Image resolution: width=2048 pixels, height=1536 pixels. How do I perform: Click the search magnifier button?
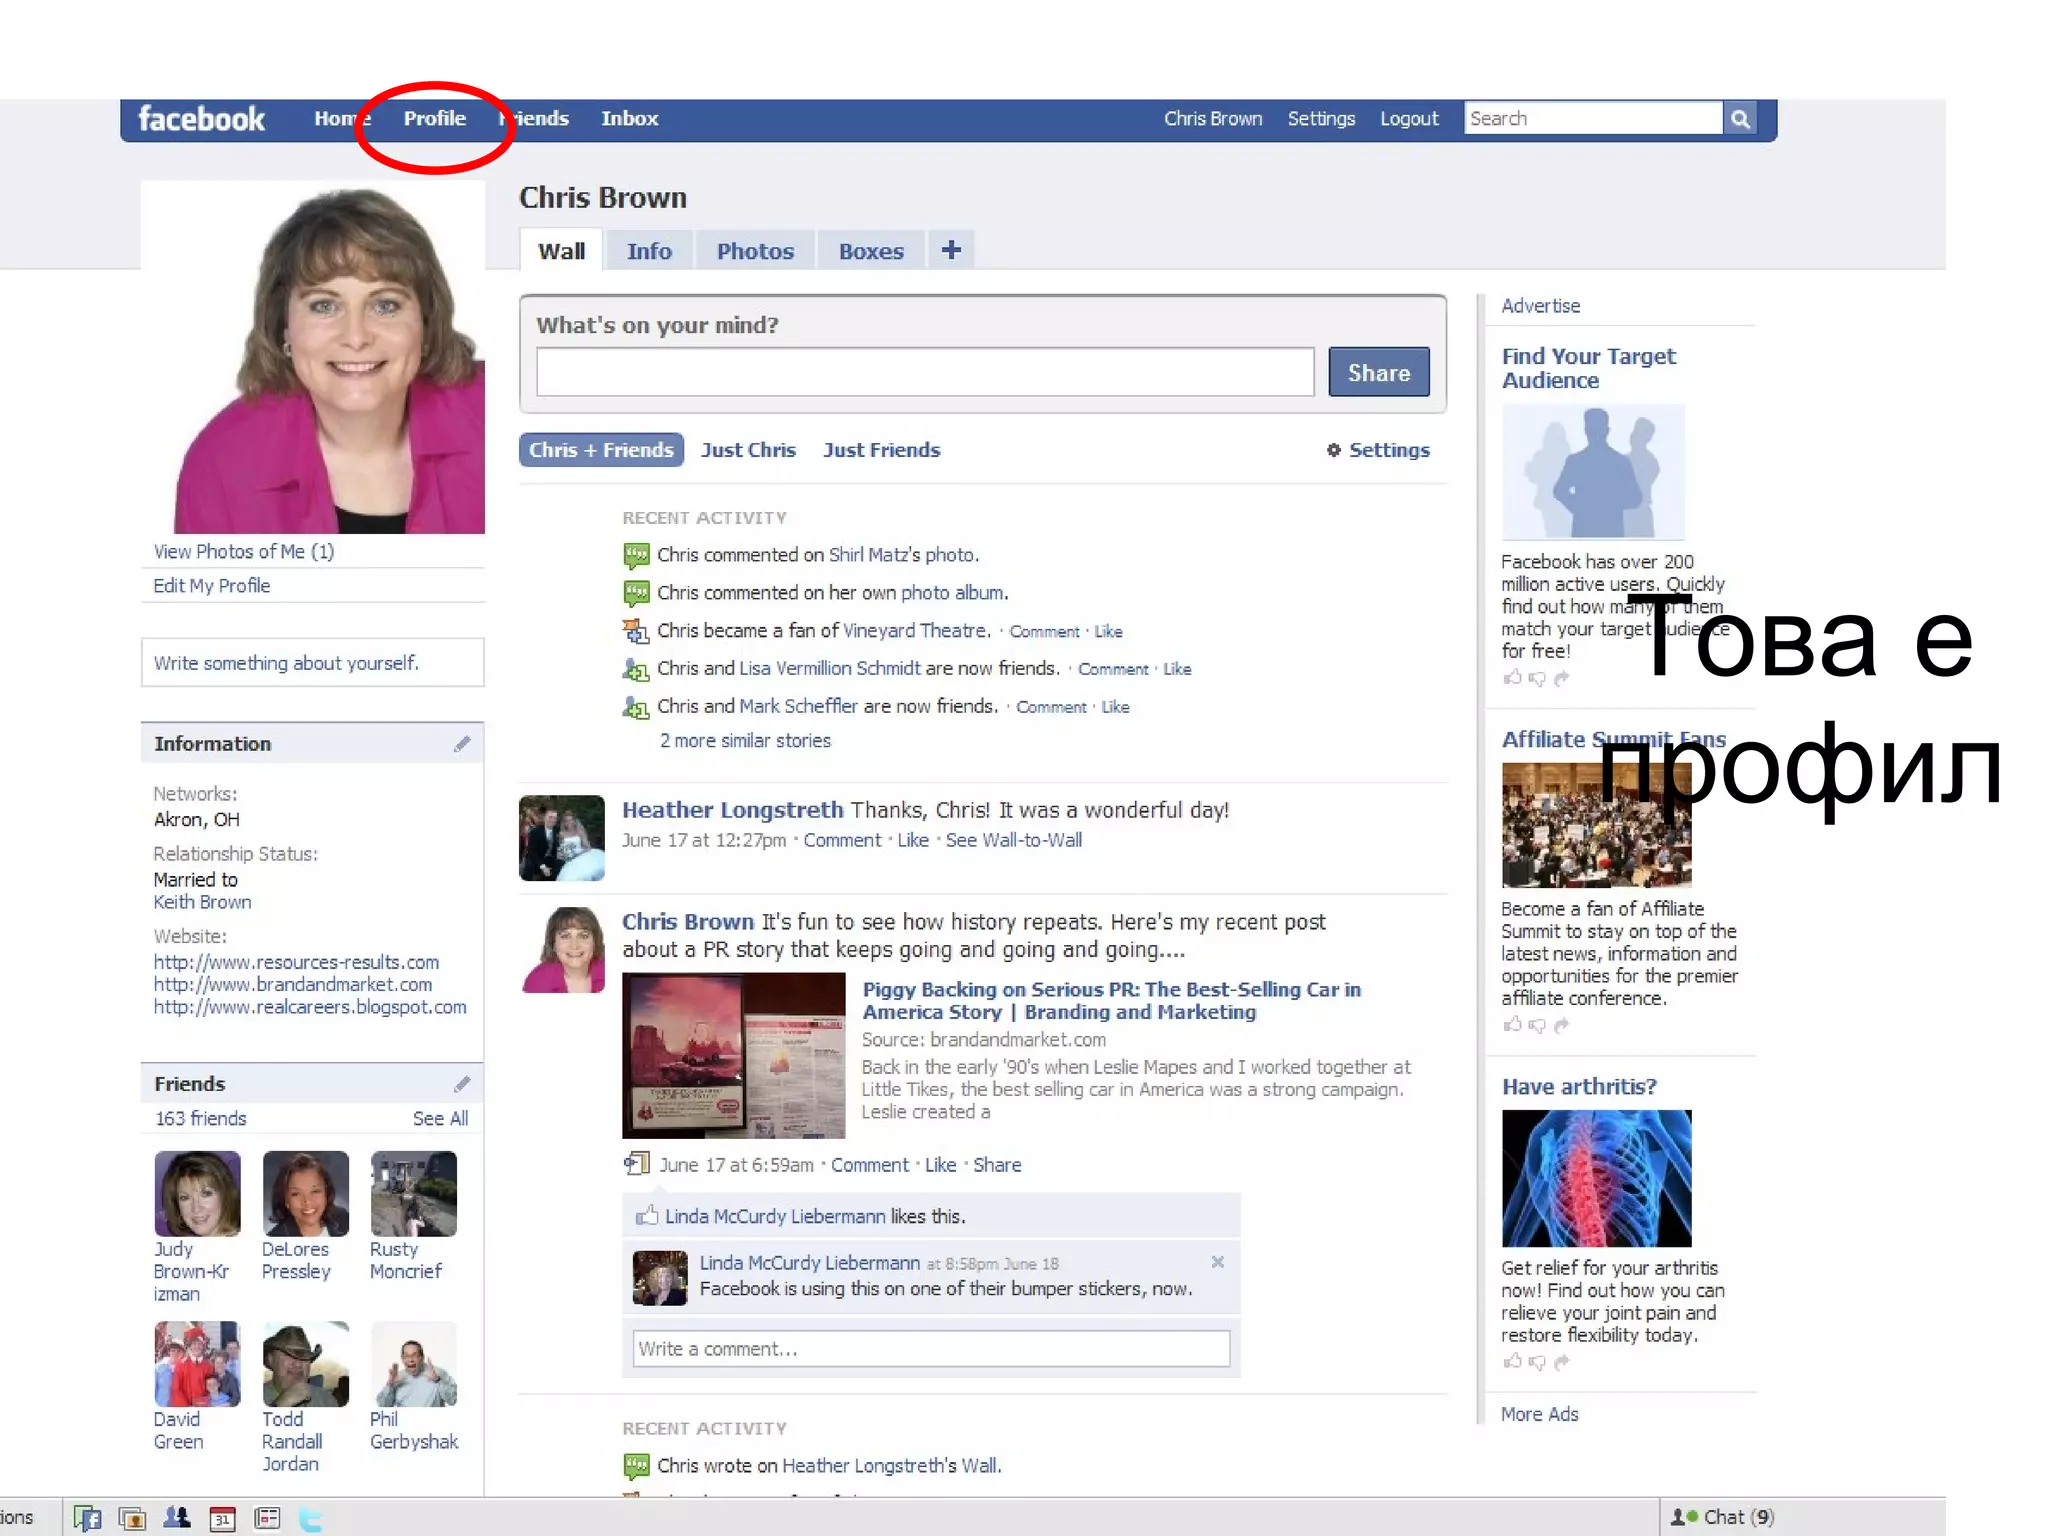point(1740,119)
